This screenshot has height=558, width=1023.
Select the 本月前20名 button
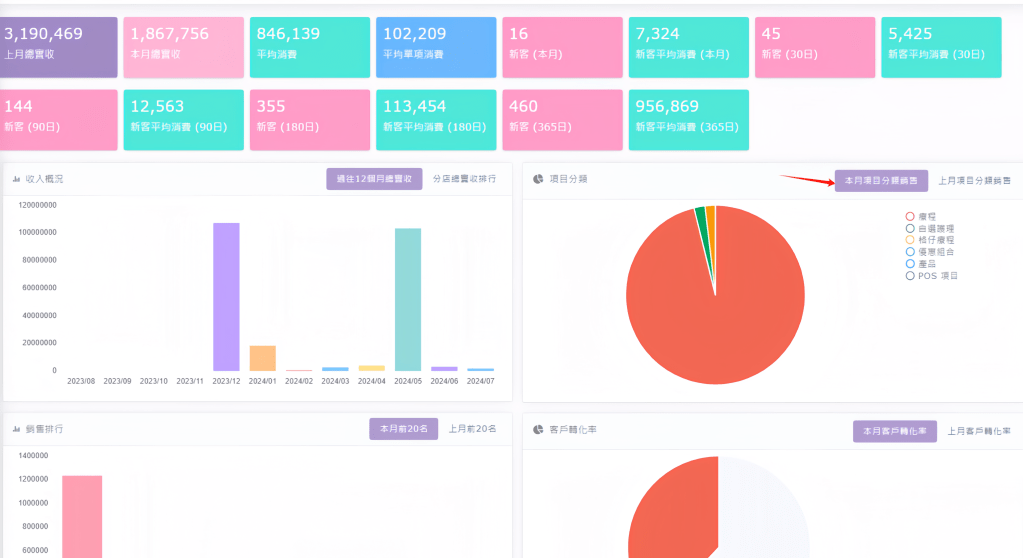403,429
